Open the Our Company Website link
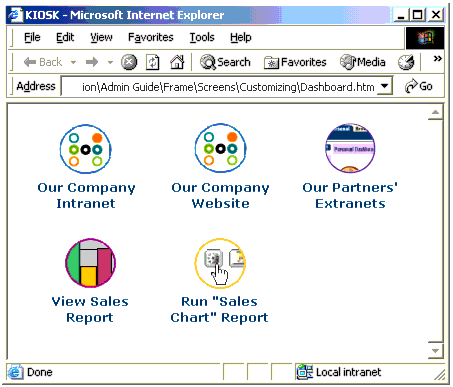The width and height of the screenshot is (453, 387). point(220,195)
